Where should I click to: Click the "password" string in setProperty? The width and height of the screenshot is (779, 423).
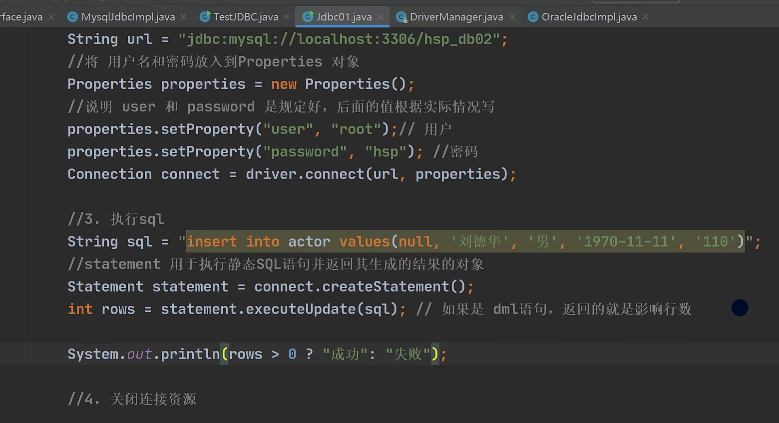(305, 152)
